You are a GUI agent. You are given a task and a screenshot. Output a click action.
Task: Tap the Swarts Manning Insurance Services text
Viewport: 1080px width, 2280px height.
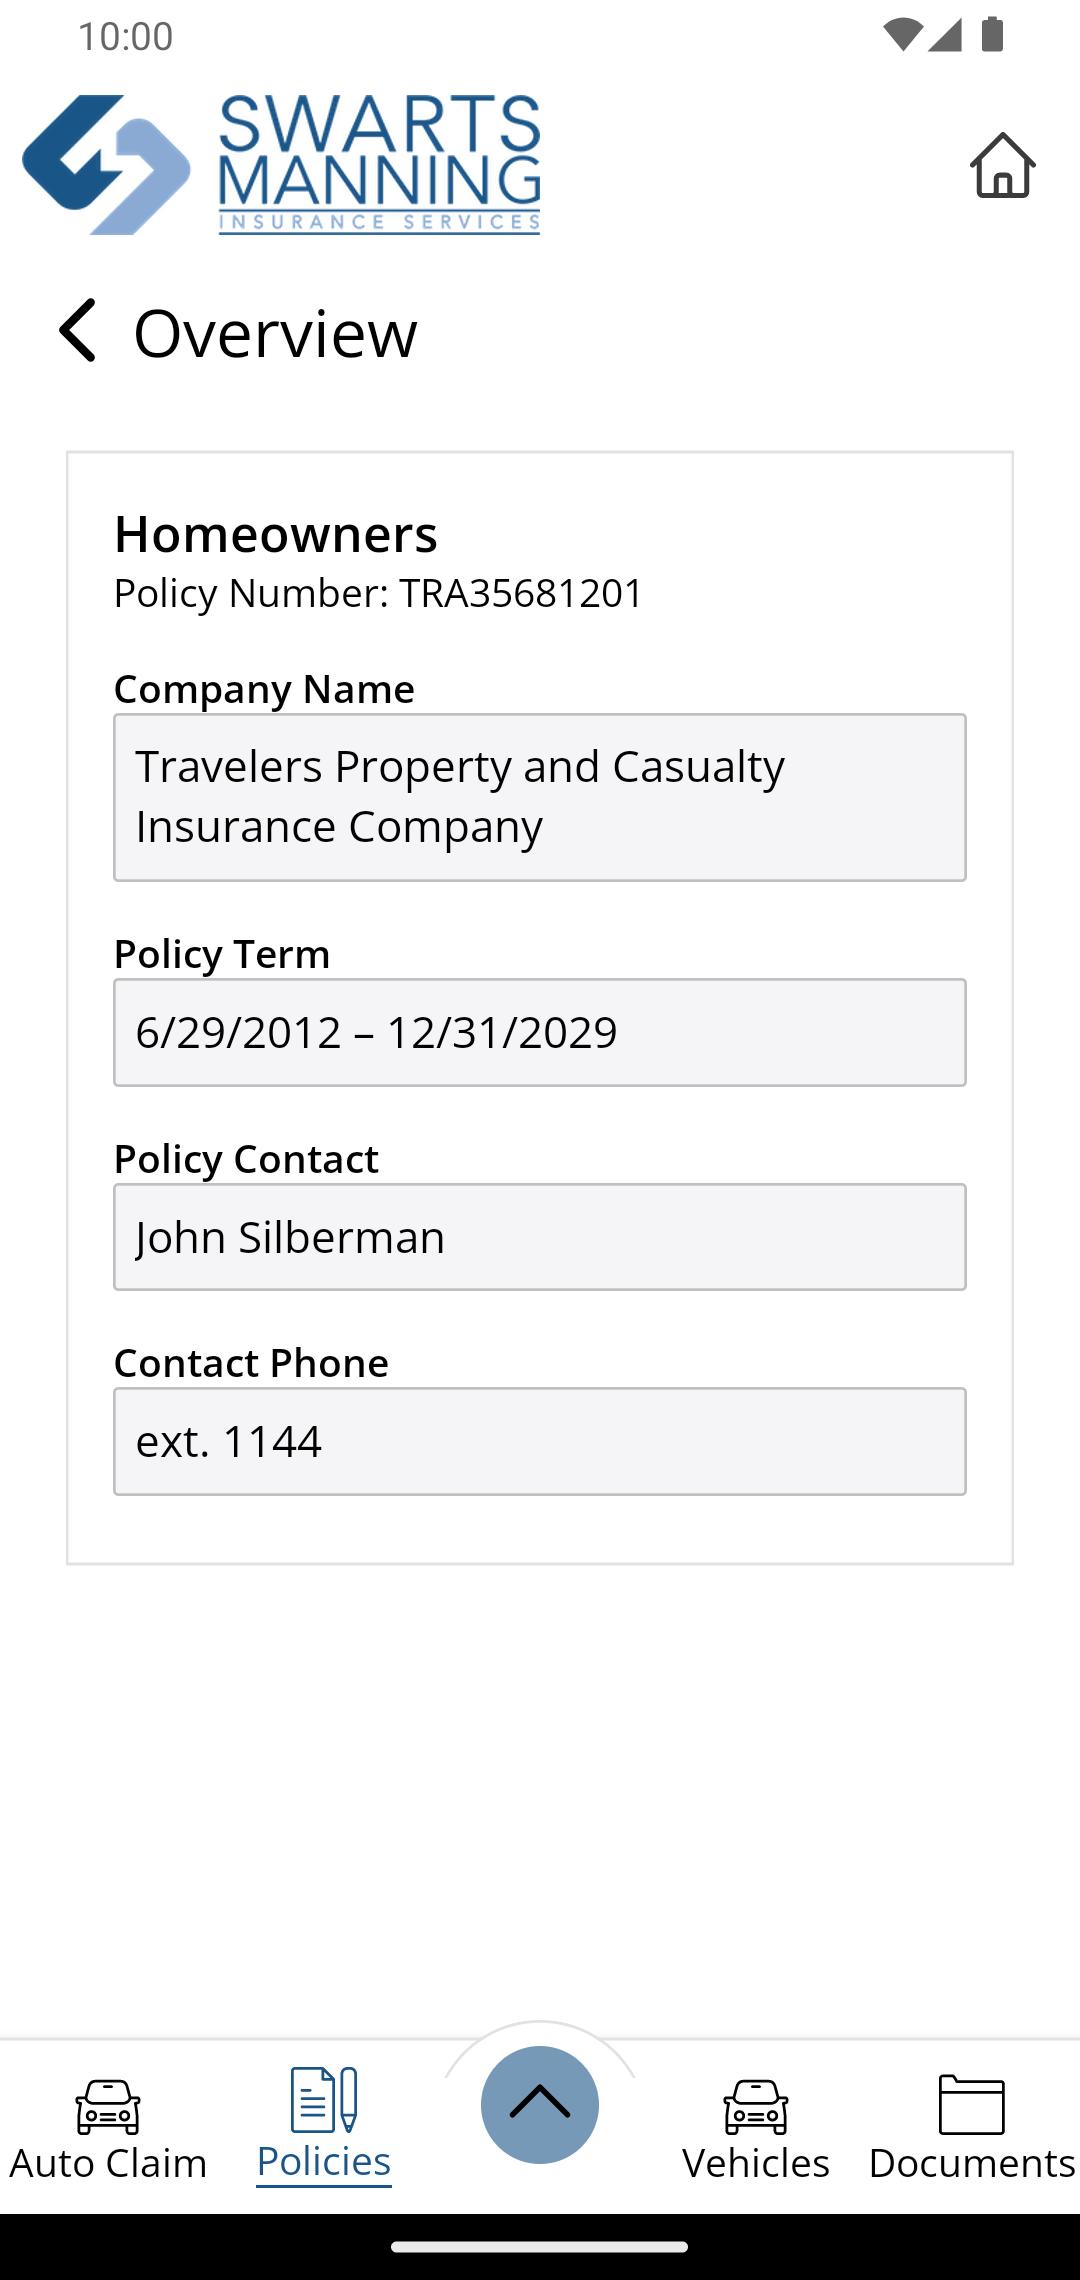380,164
